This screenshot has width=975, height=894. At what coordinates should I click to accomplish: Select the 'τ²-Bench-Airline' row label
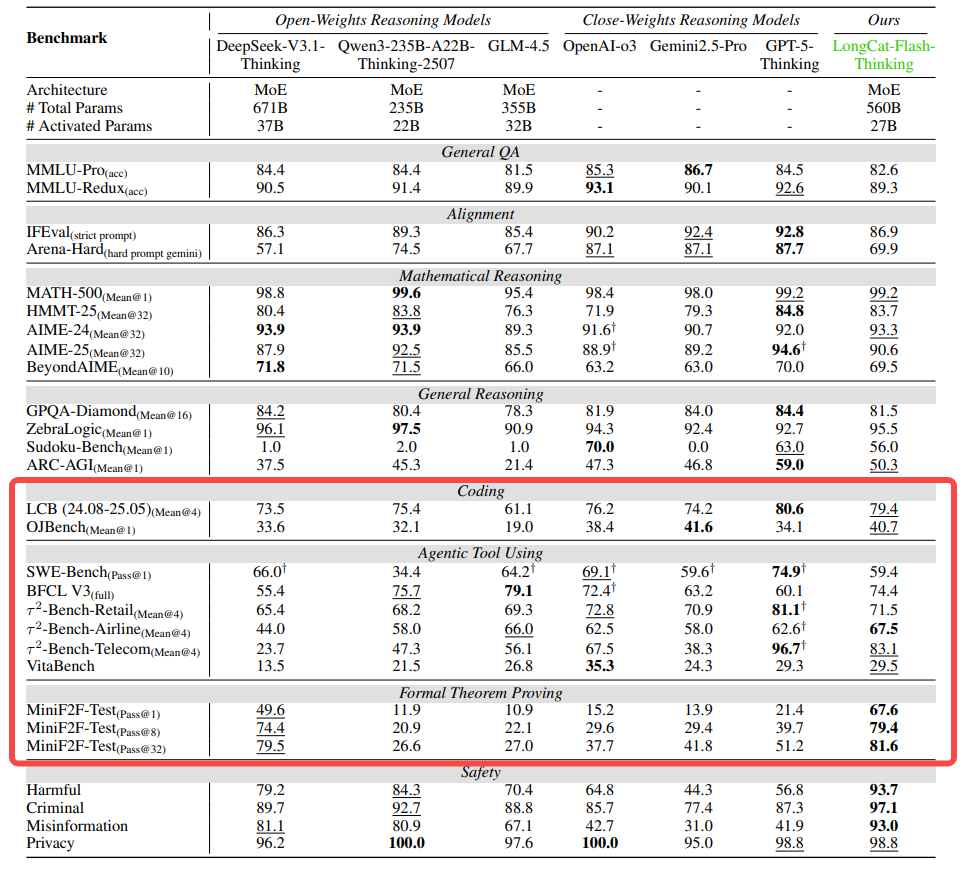click(x=108, y=629)
